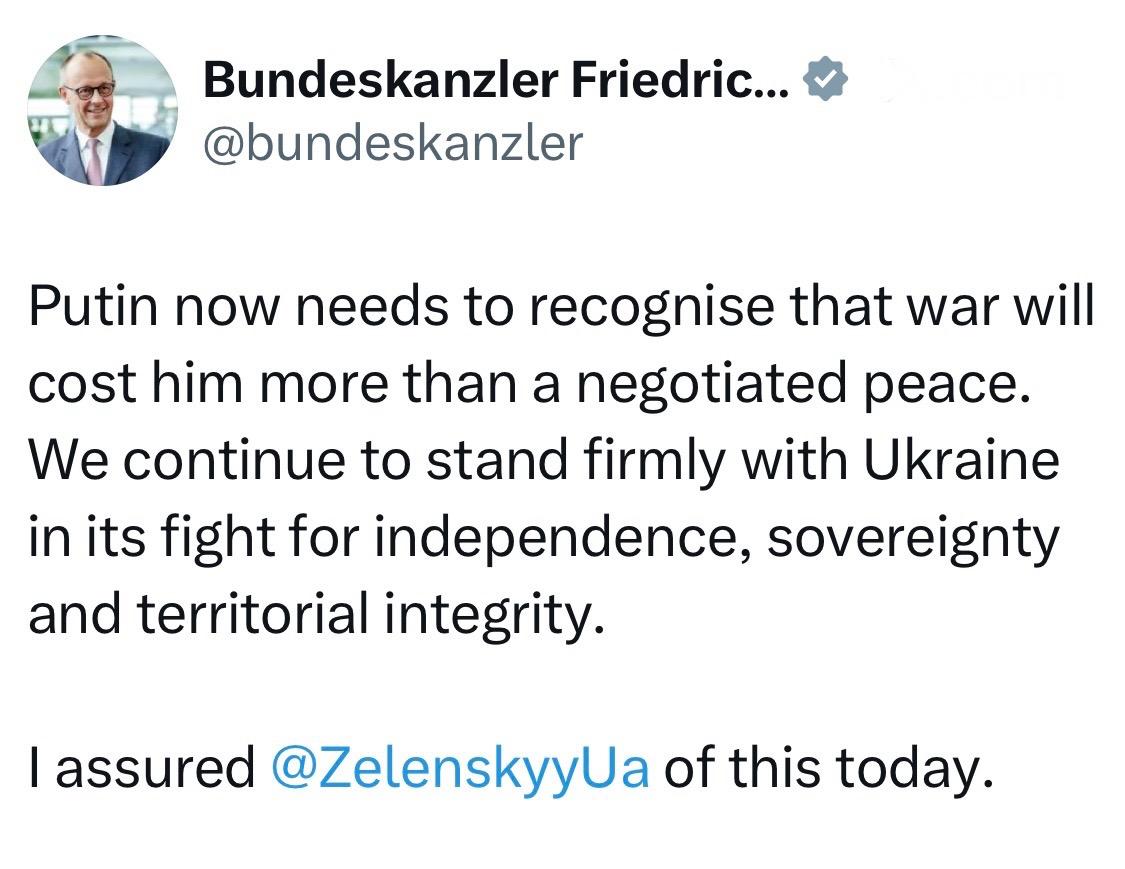Image resolution: width=1125 pixels, height=869 pixels.
Task: Click "I assured" in the last line
Action: click(140, 769)
